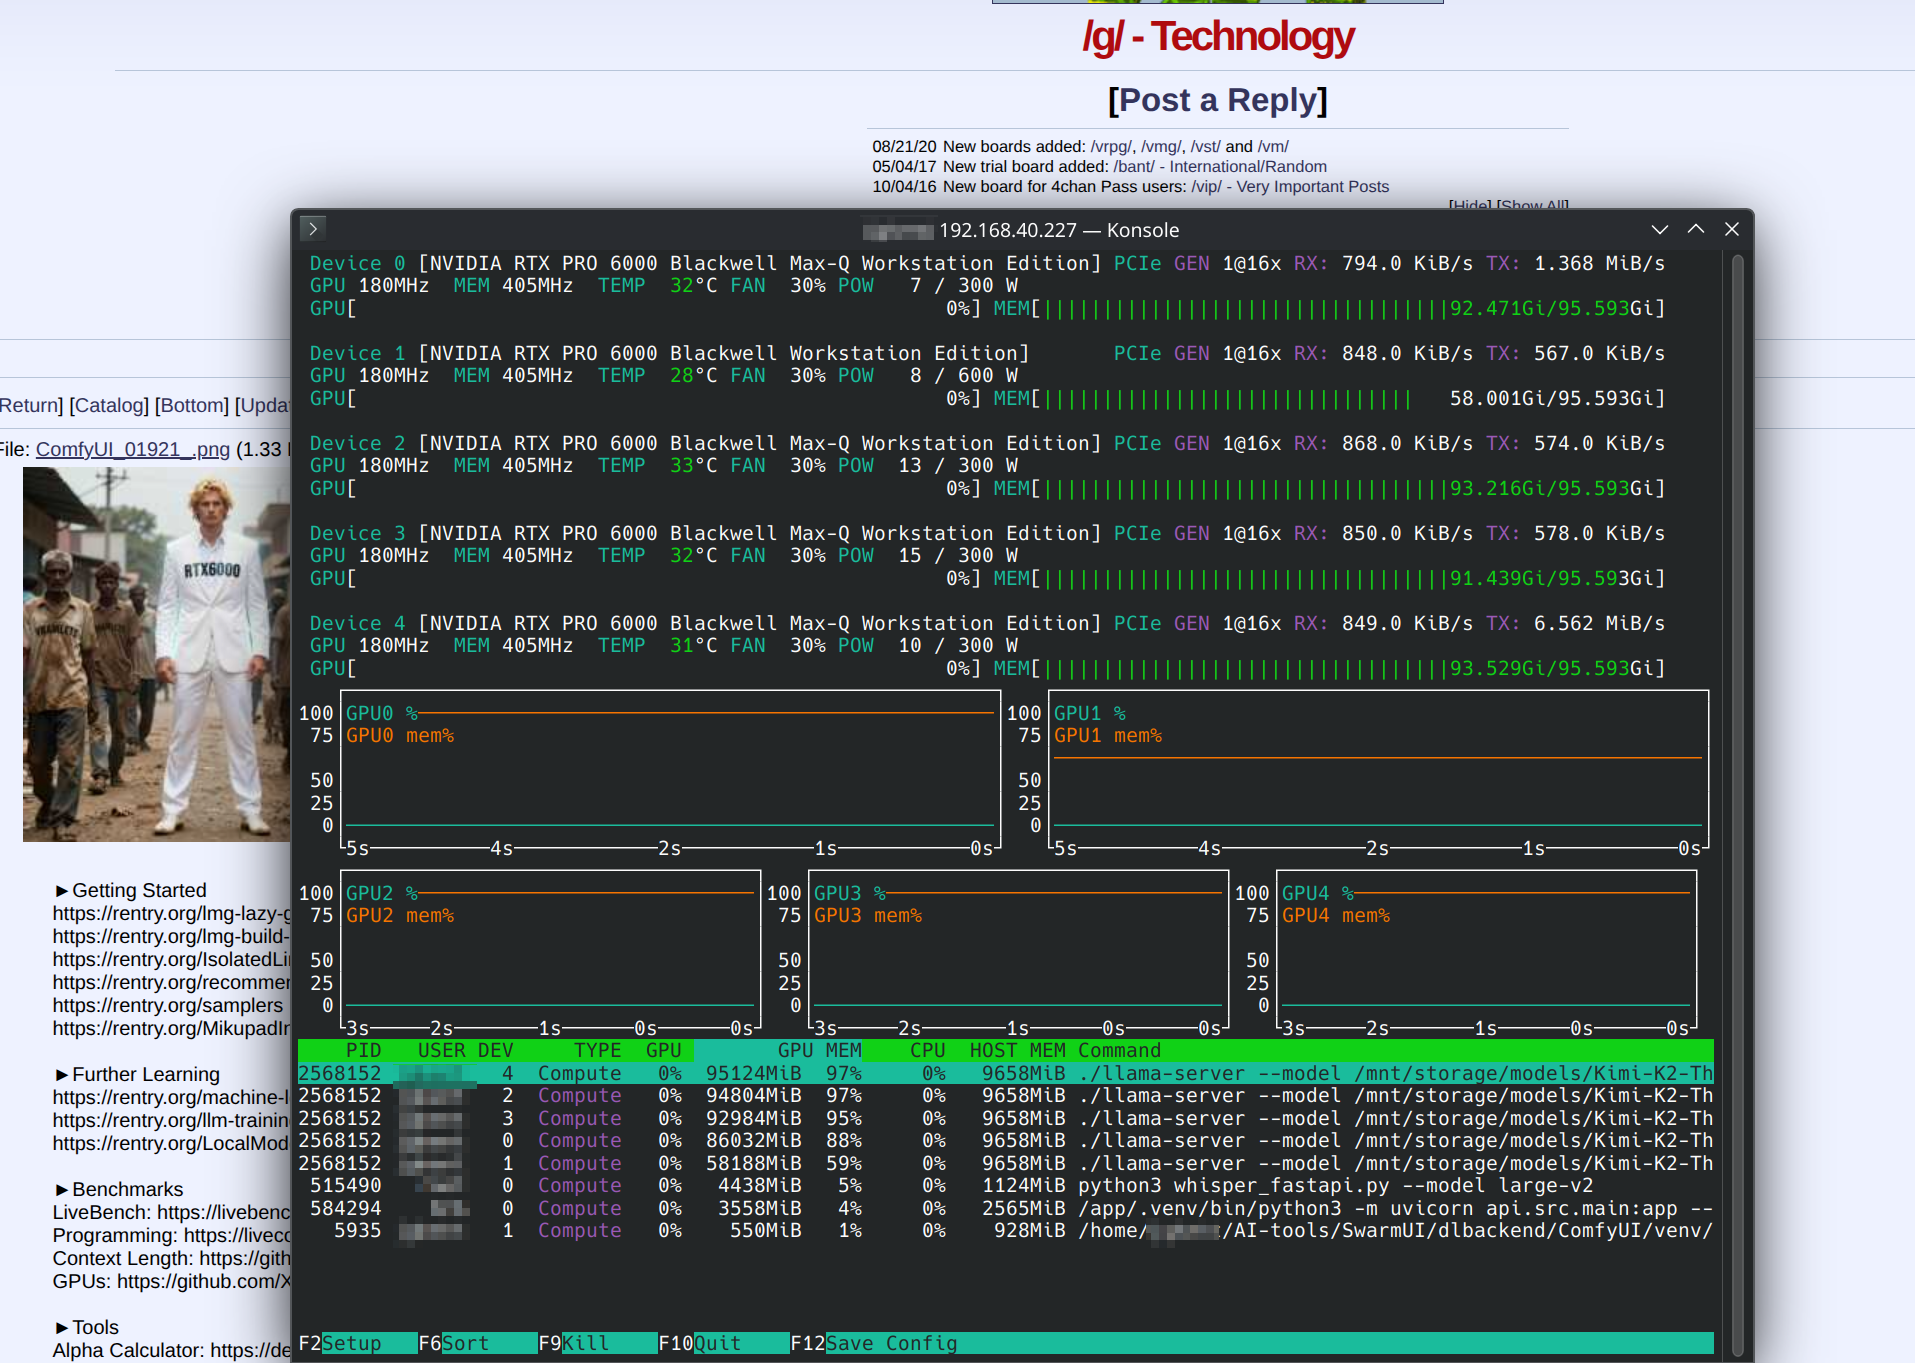Expand the Benchmarks section triangle
Image resolution: width=1915 pixels, height=1363 pixels.
coord(62,1190)
